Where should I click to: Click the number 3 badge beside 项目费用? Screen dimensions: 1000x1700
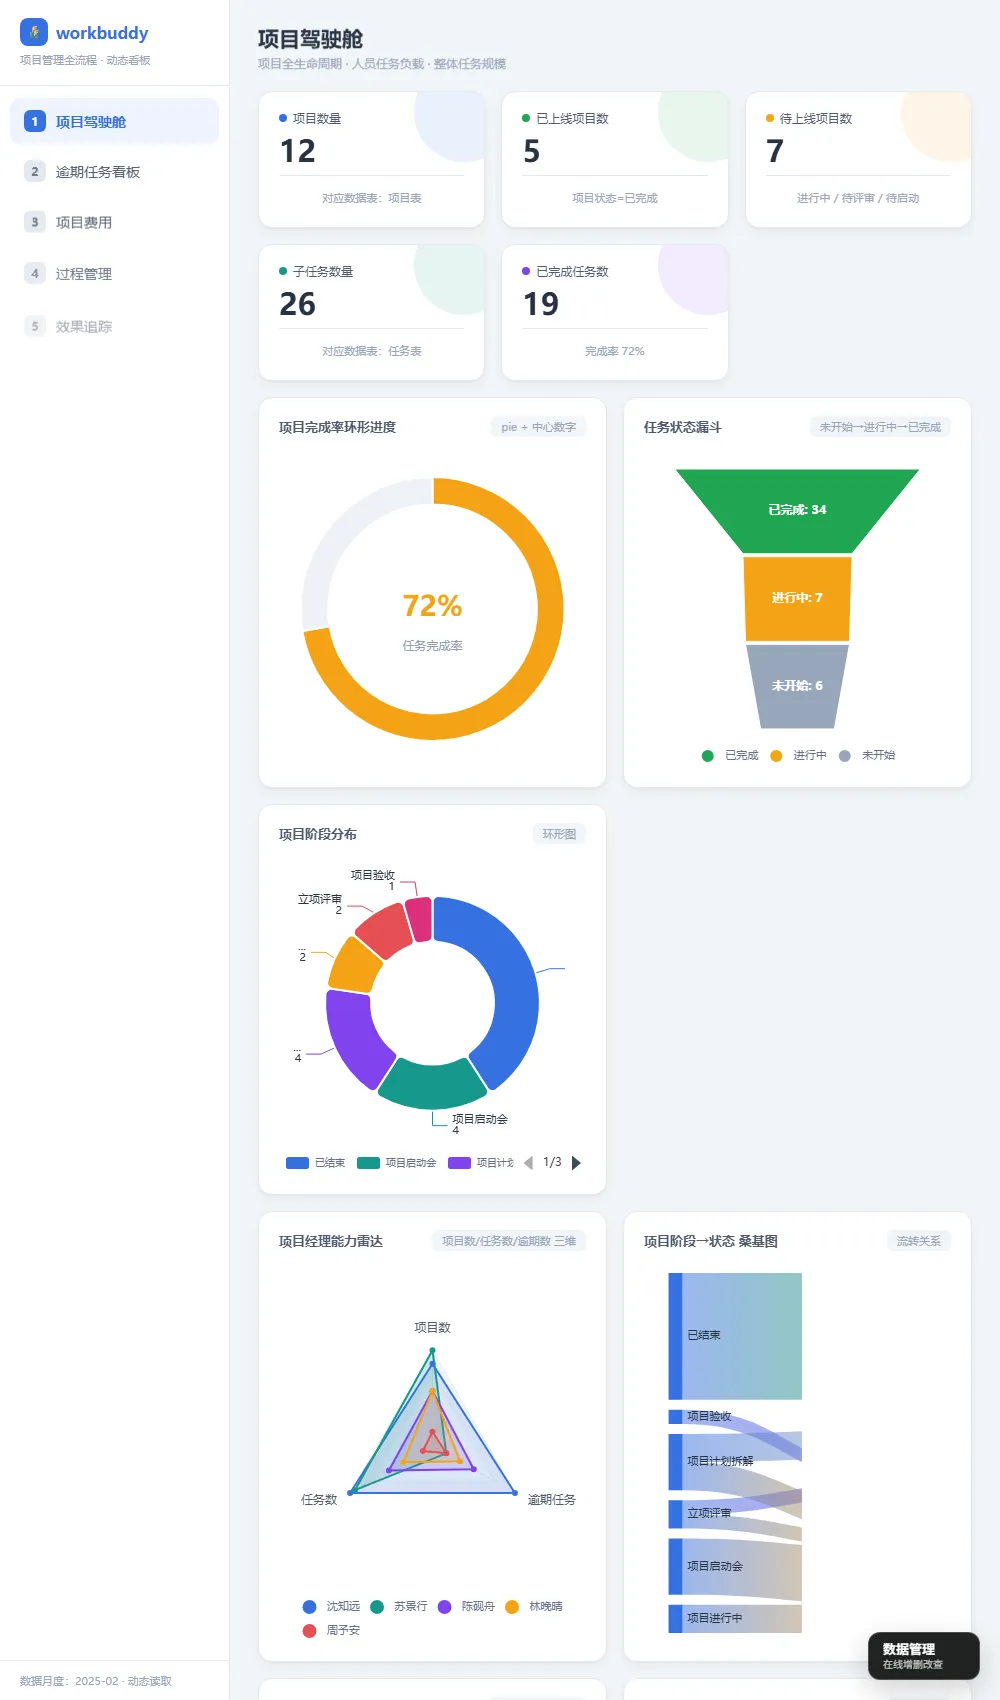point(35,222)
